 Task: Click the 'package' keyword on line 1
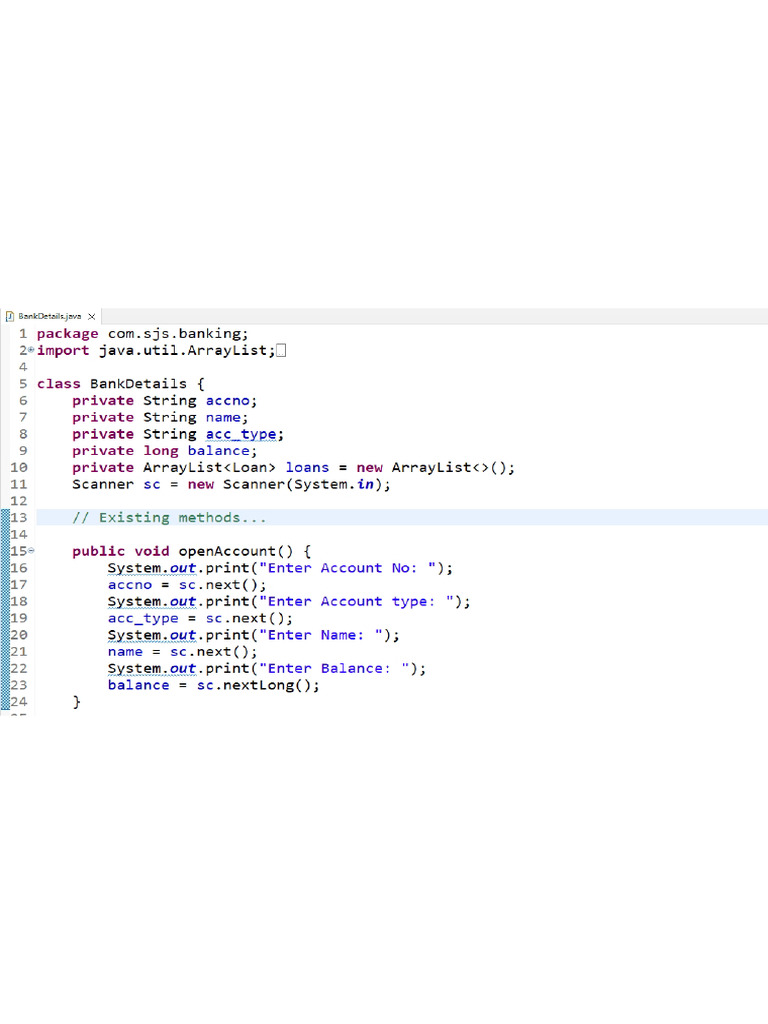(67, 334)
